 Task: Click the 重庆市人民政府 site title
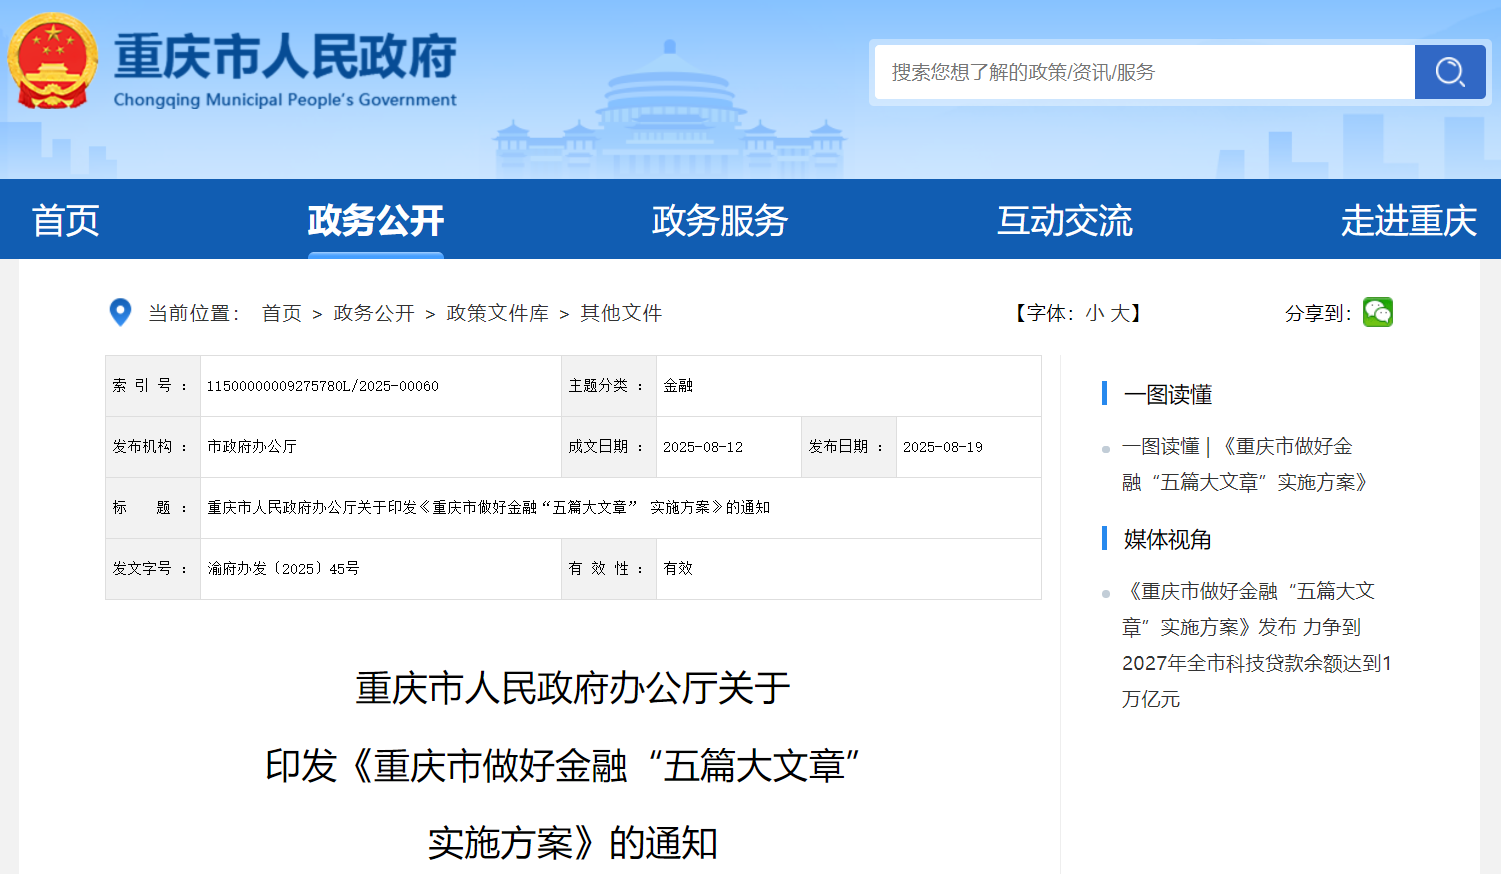coord(285,58)
